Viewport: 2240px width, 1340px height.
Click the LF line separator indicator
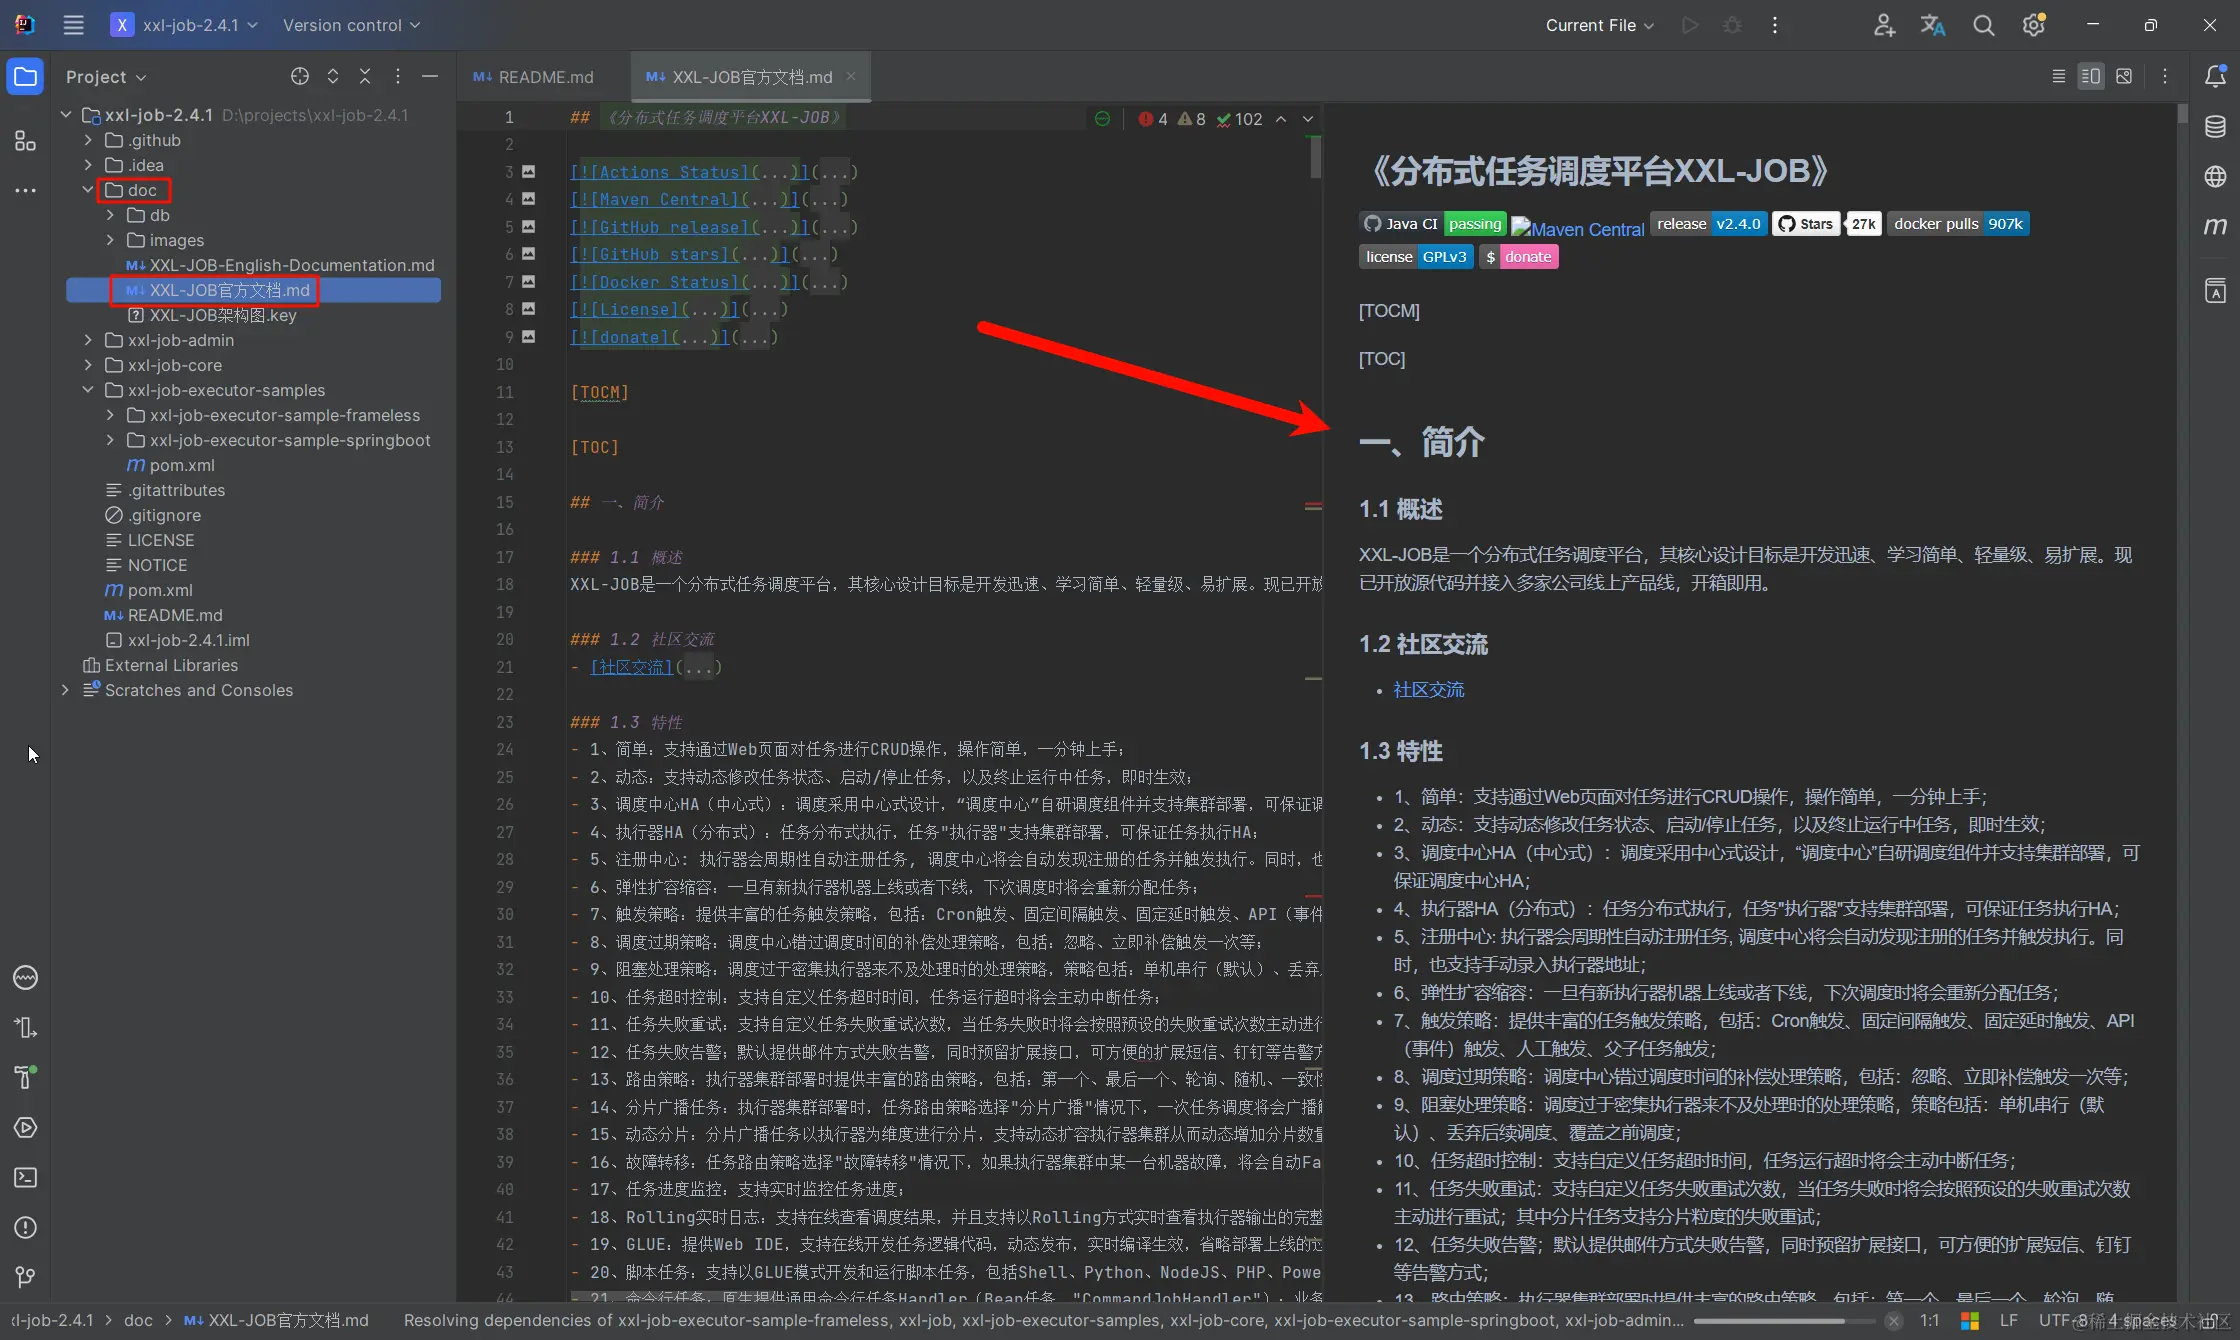pos(2008,1320)
